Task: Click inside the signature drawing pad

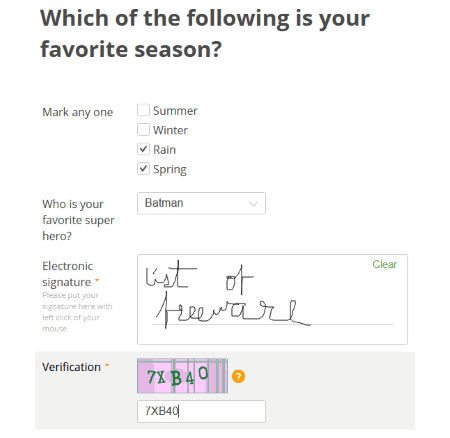Action: click(272, 299)
